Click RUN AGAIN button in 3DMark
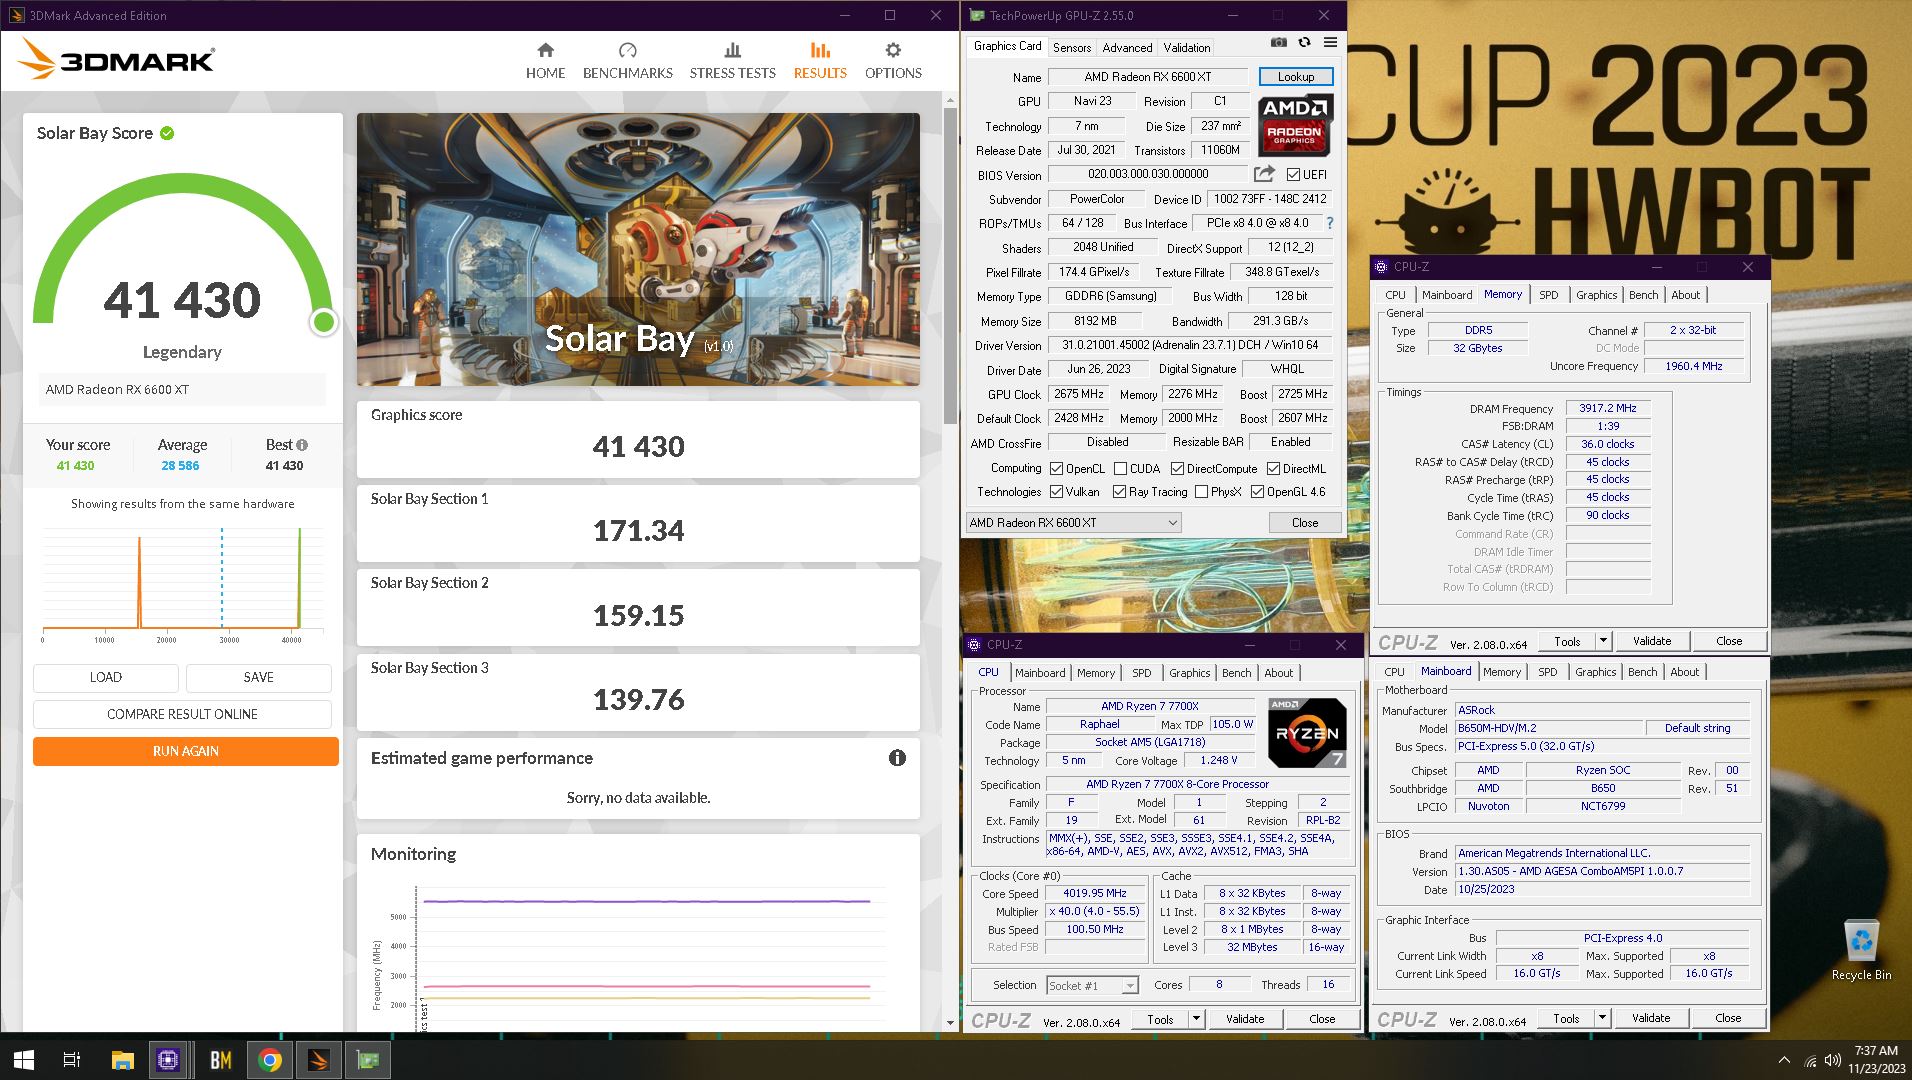1912x1080 pixels. 185,751
